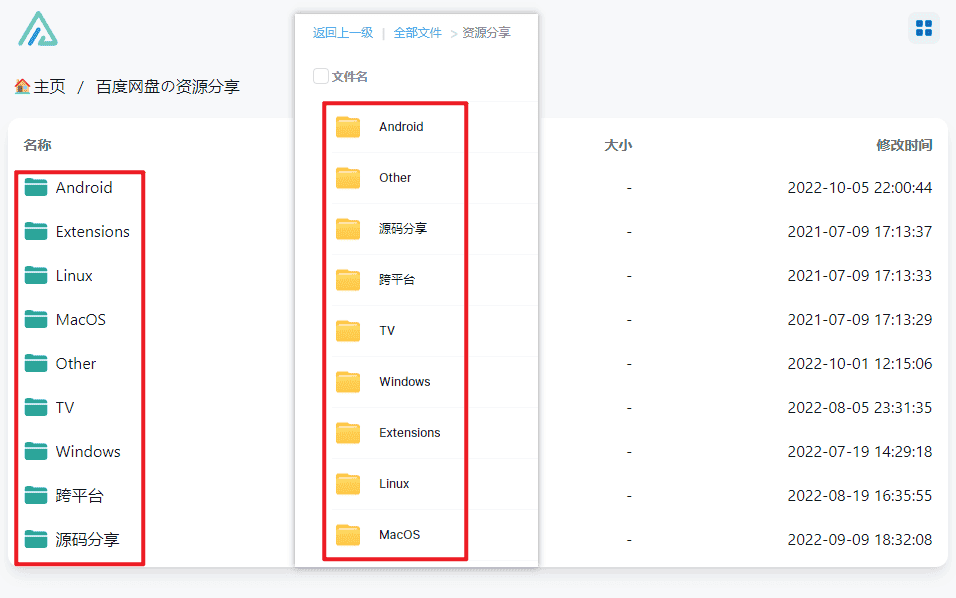Click yellow Extensions folder icon in Baidu panel

pos(348,433)
